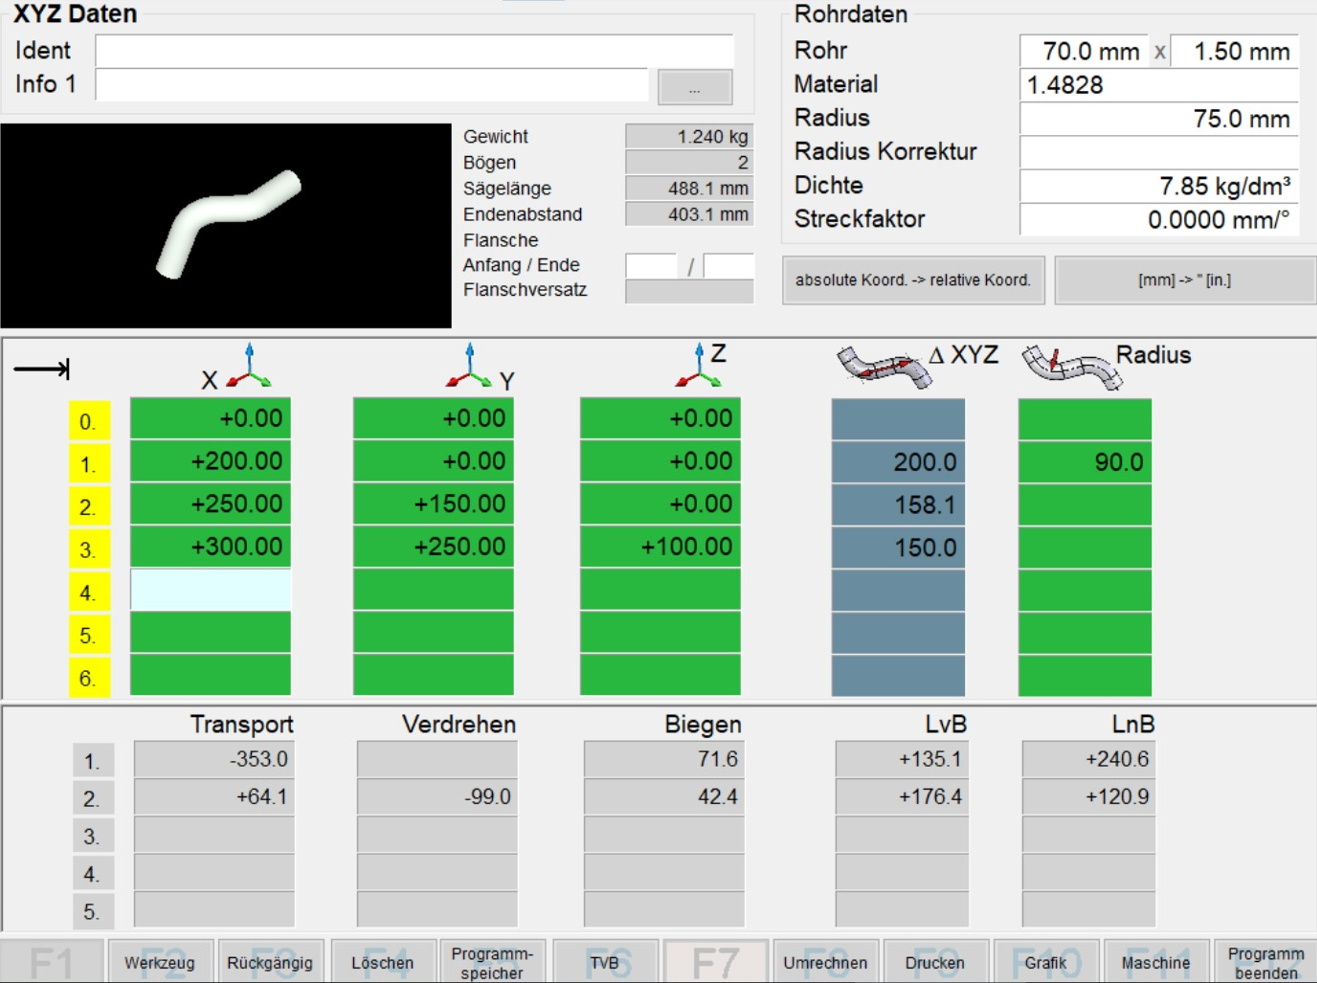Click Z cell +100.00 in row 3
Screen dimensions: 1317x983
660,547
